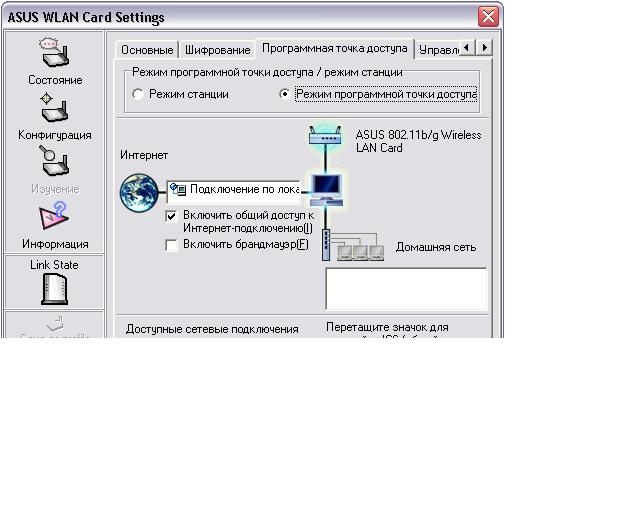Enable the Включить брандмауэр checkbox
Screen dimensions: 640x512
tap(172, 245)
